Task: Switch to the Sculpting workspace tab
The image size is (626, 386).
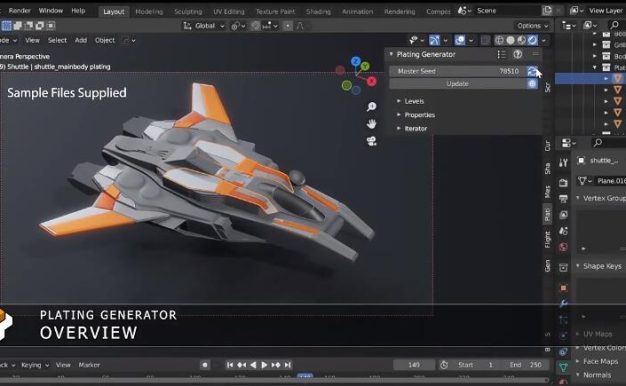Action: coord(188,12)
